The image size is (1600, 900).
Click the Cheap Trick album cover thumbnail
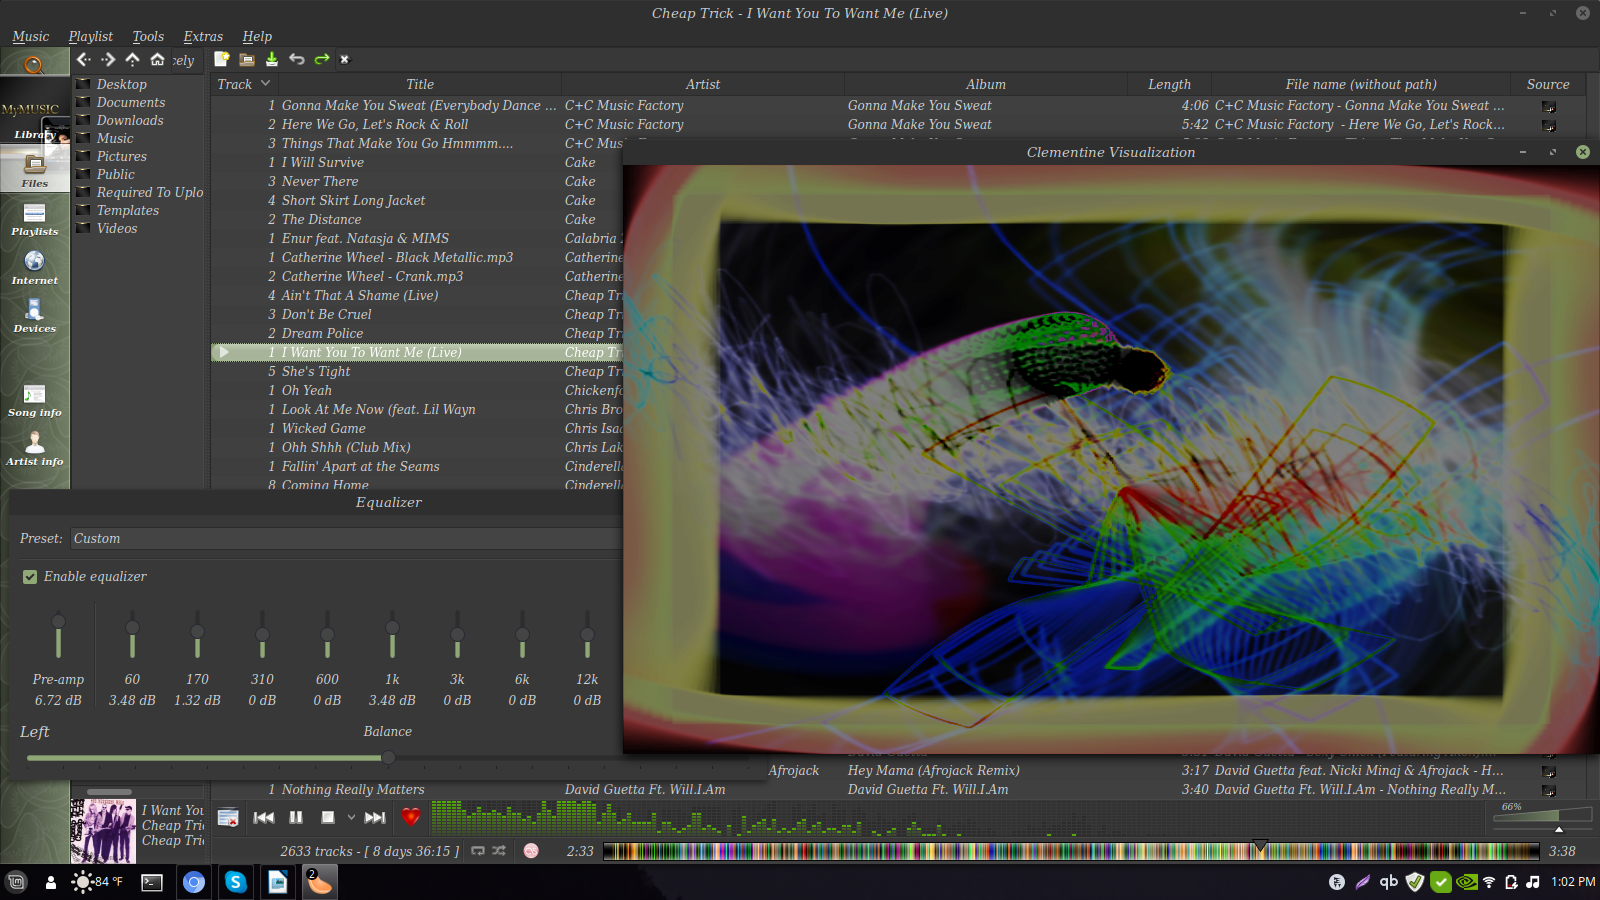[103, 831]
